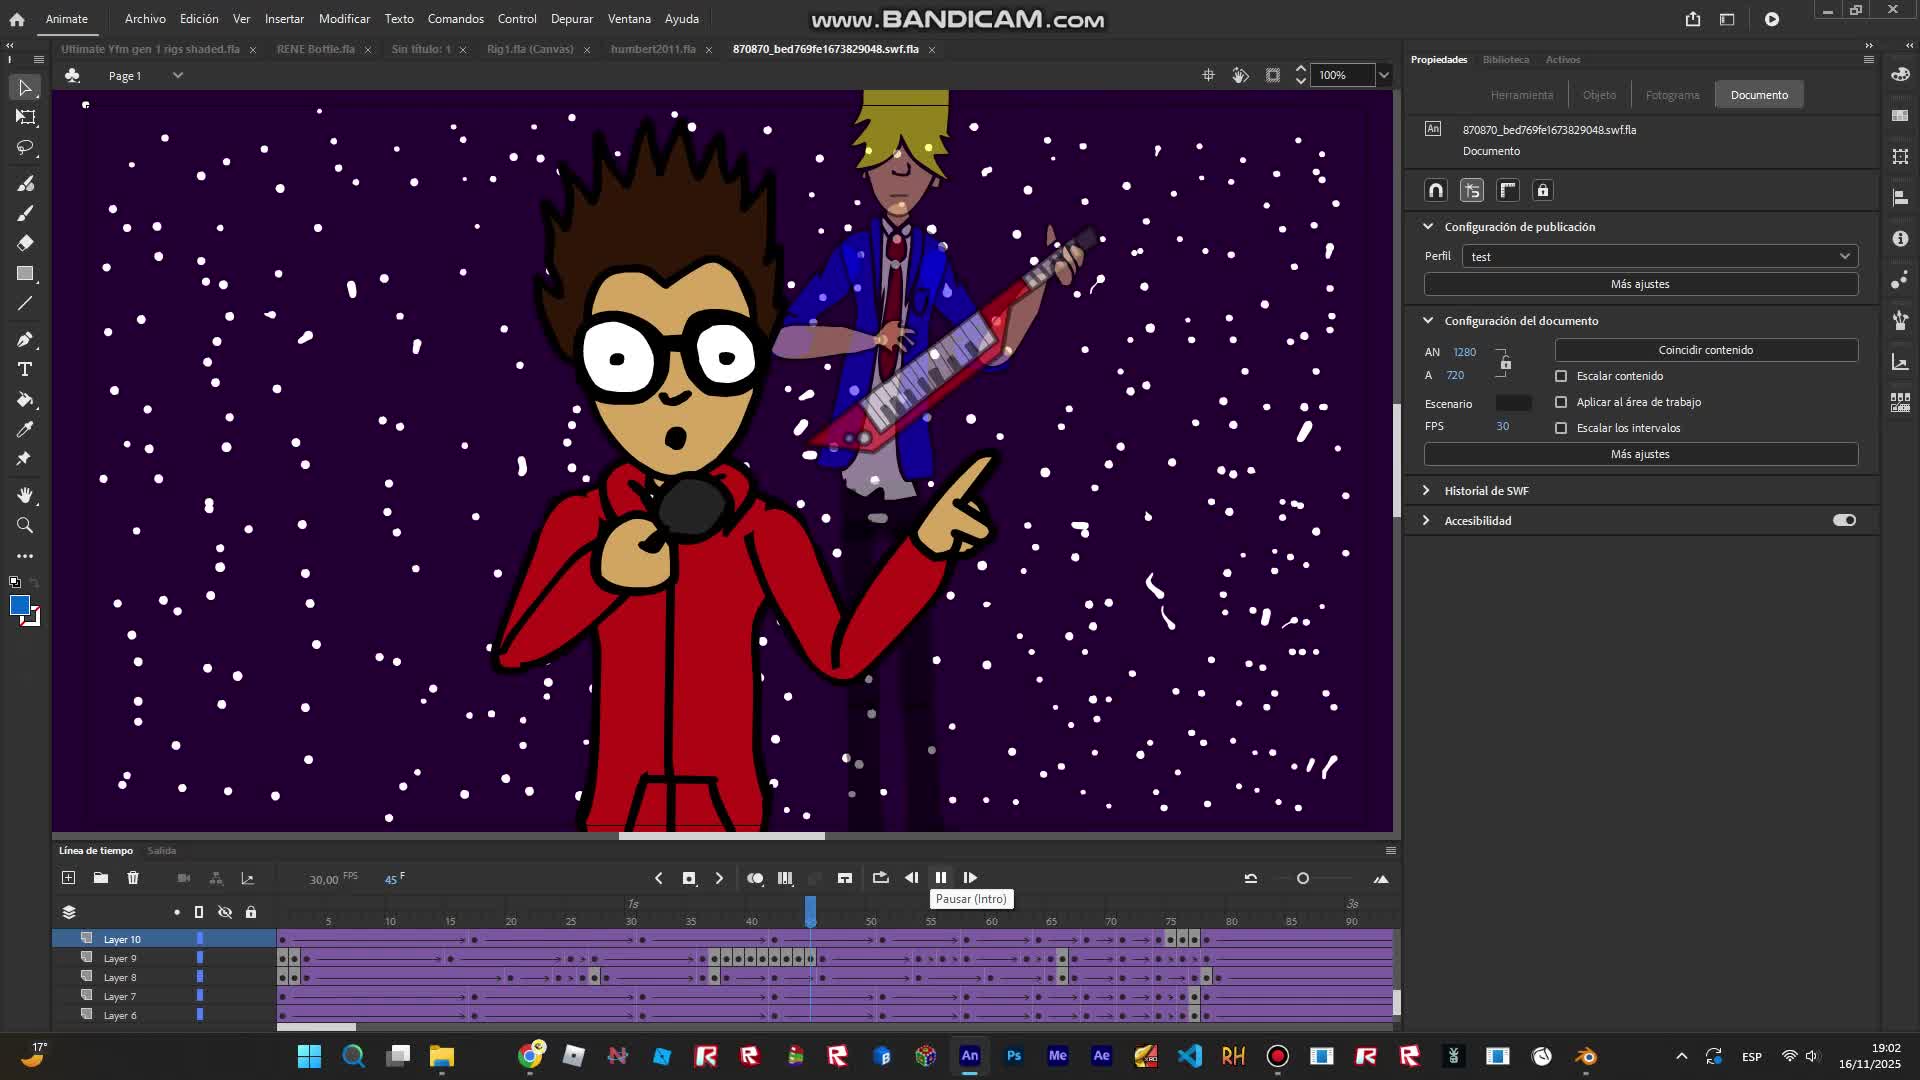Activate the Zoom tool
This screenshot has height=1080, width=1920.
[x=25, y=525]
